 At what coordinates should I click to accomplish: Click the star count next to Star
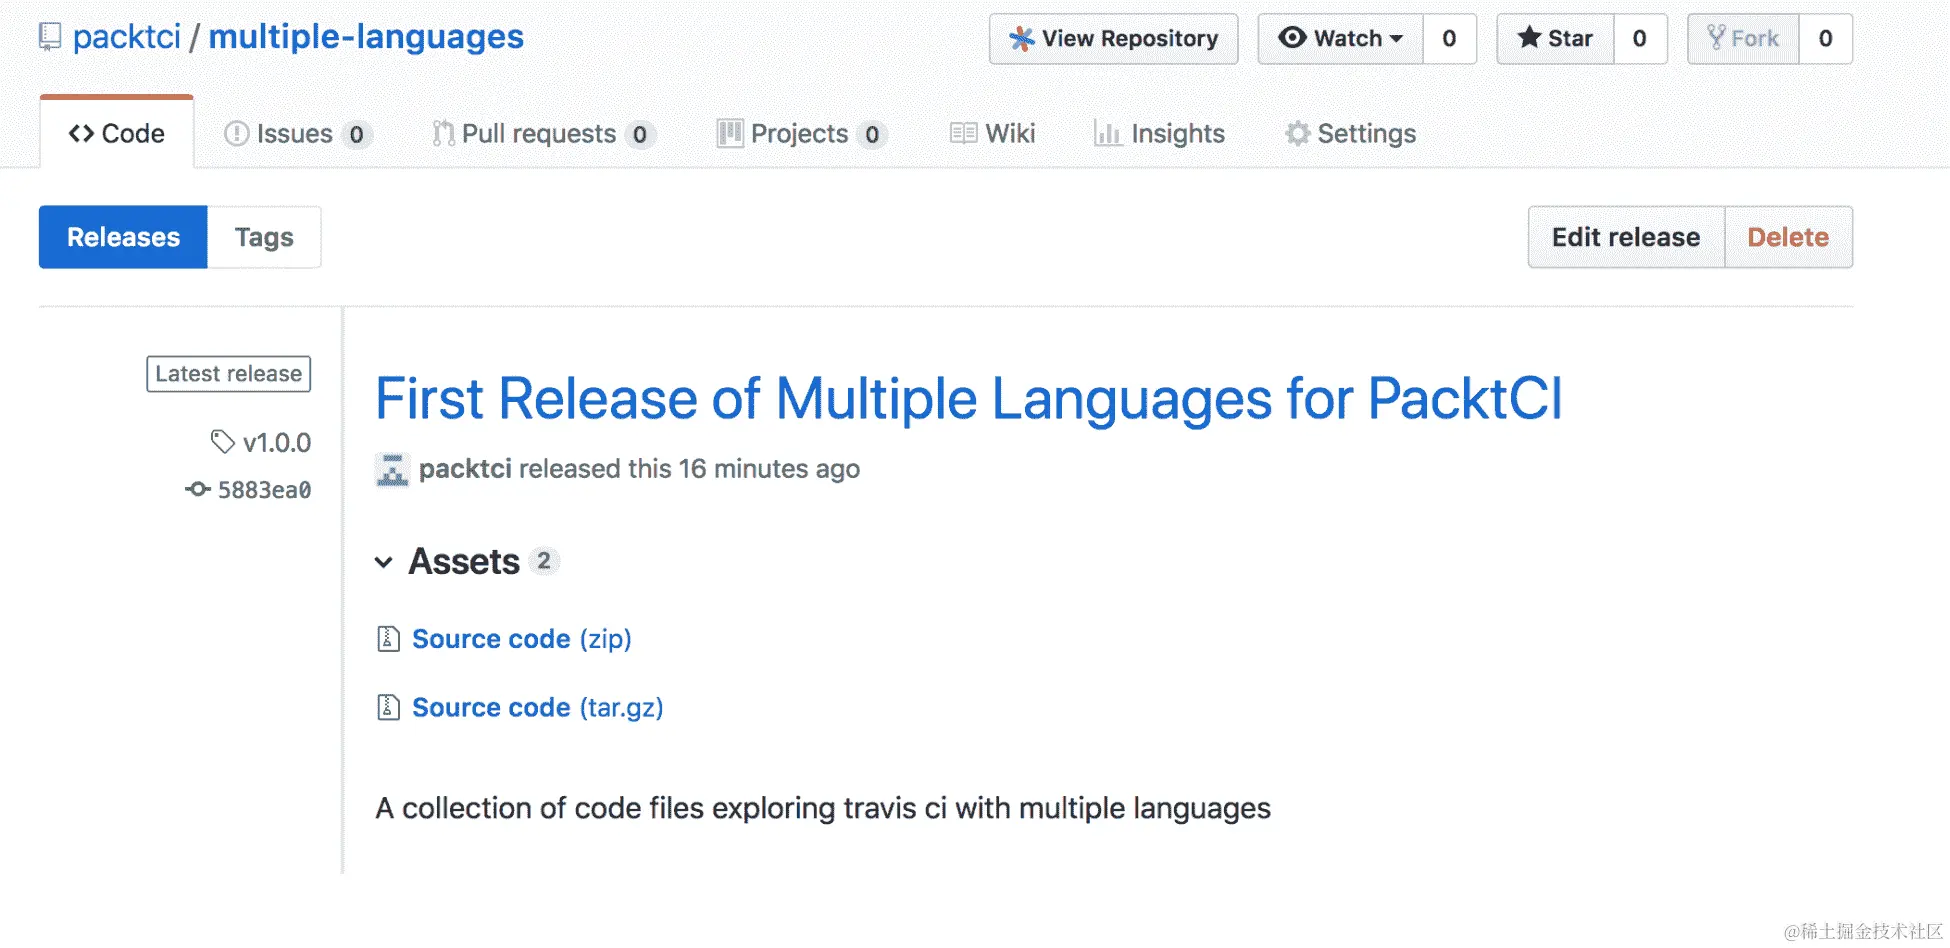1640,39
